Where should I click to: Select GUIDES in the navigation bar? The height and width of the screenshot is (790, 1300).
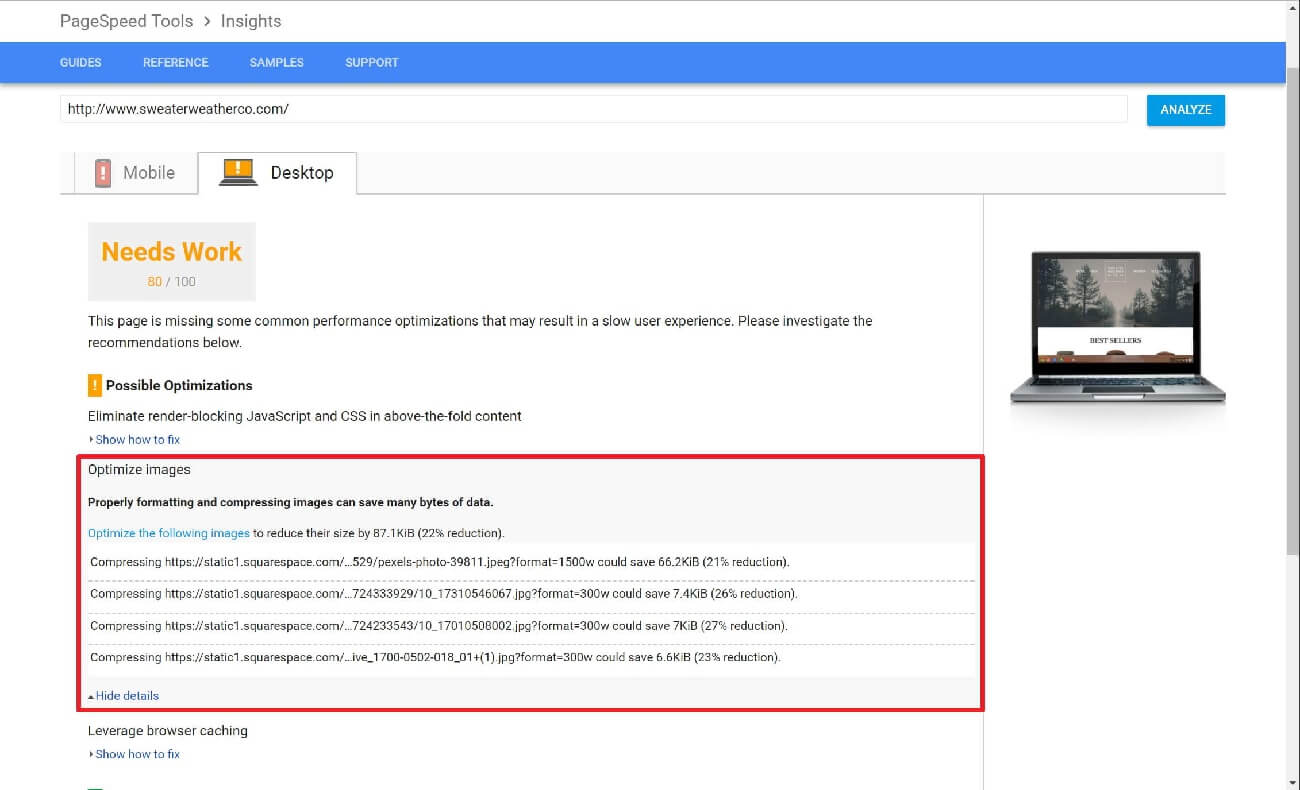tap(80, 62)
